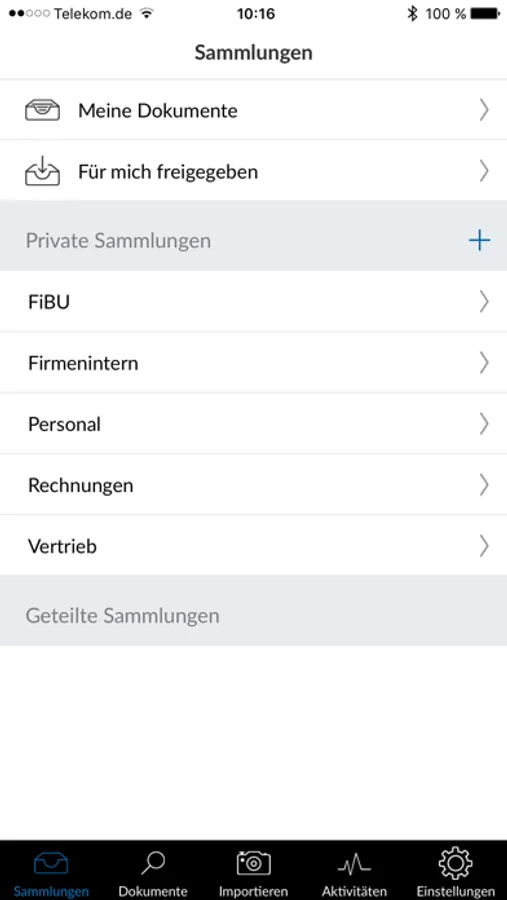Tap the chevron next to Vertrieb
The height and width of the screenshot is (900, 507).
(484, 546)
